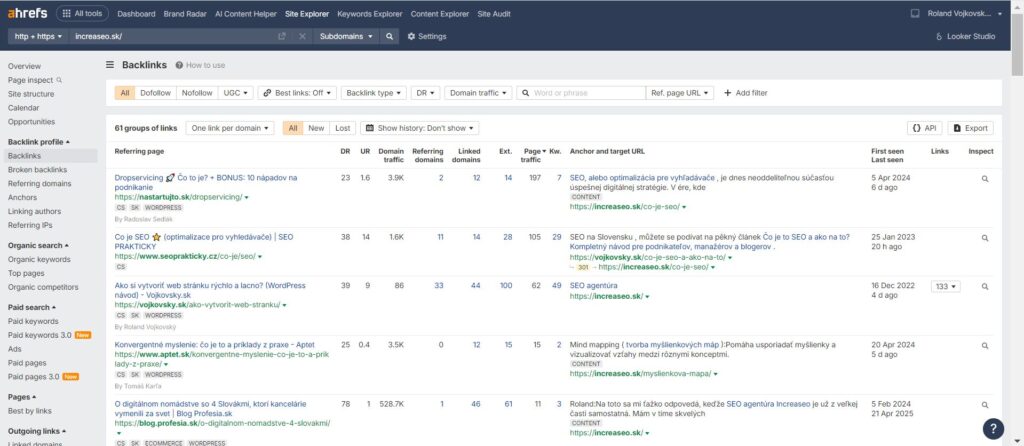Change the Subdomains mode dropdown
1024x446 pixels.
tap(345, 37)
